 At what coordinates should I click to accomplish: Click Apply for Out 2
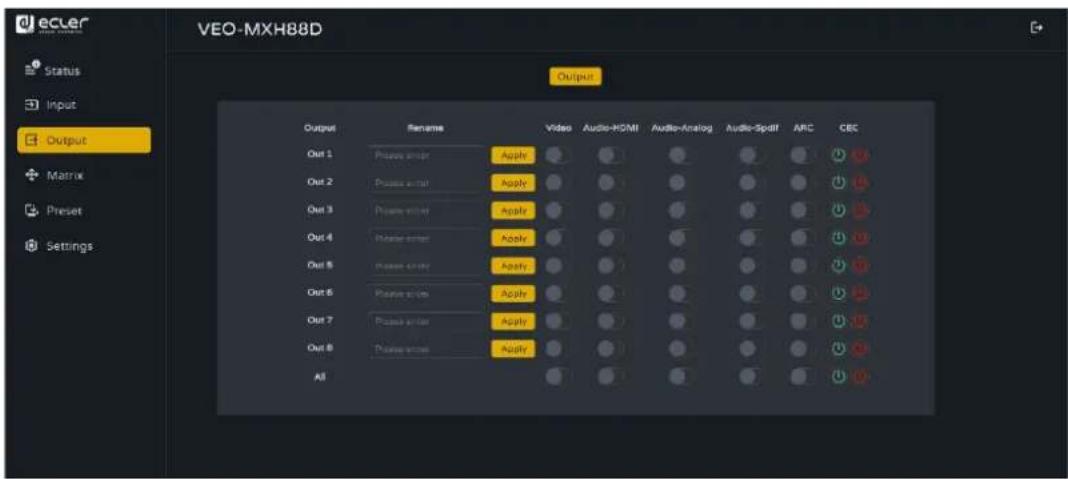tap(514, 183)
